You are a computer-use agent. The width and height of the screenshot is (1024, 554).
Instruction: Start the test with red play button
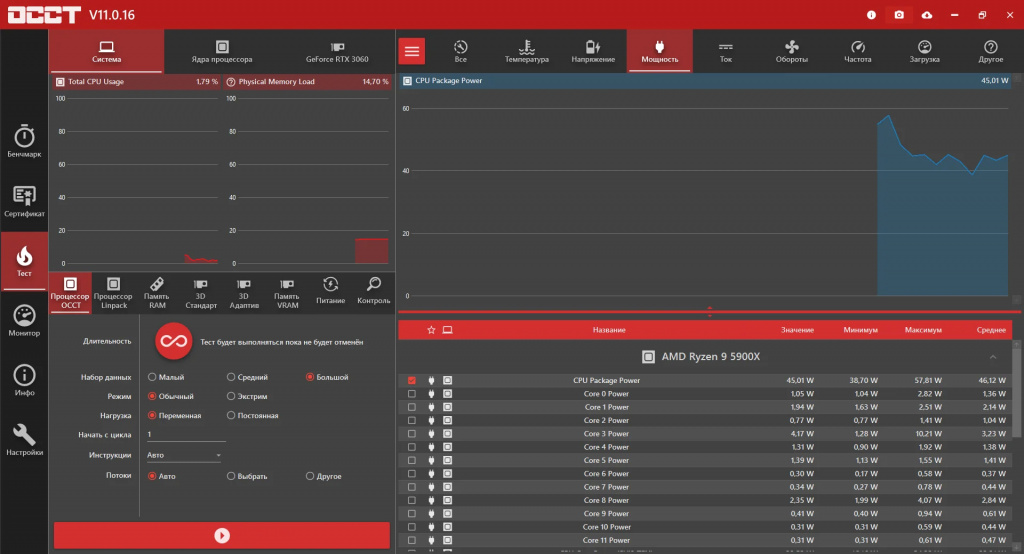point(222,536)
